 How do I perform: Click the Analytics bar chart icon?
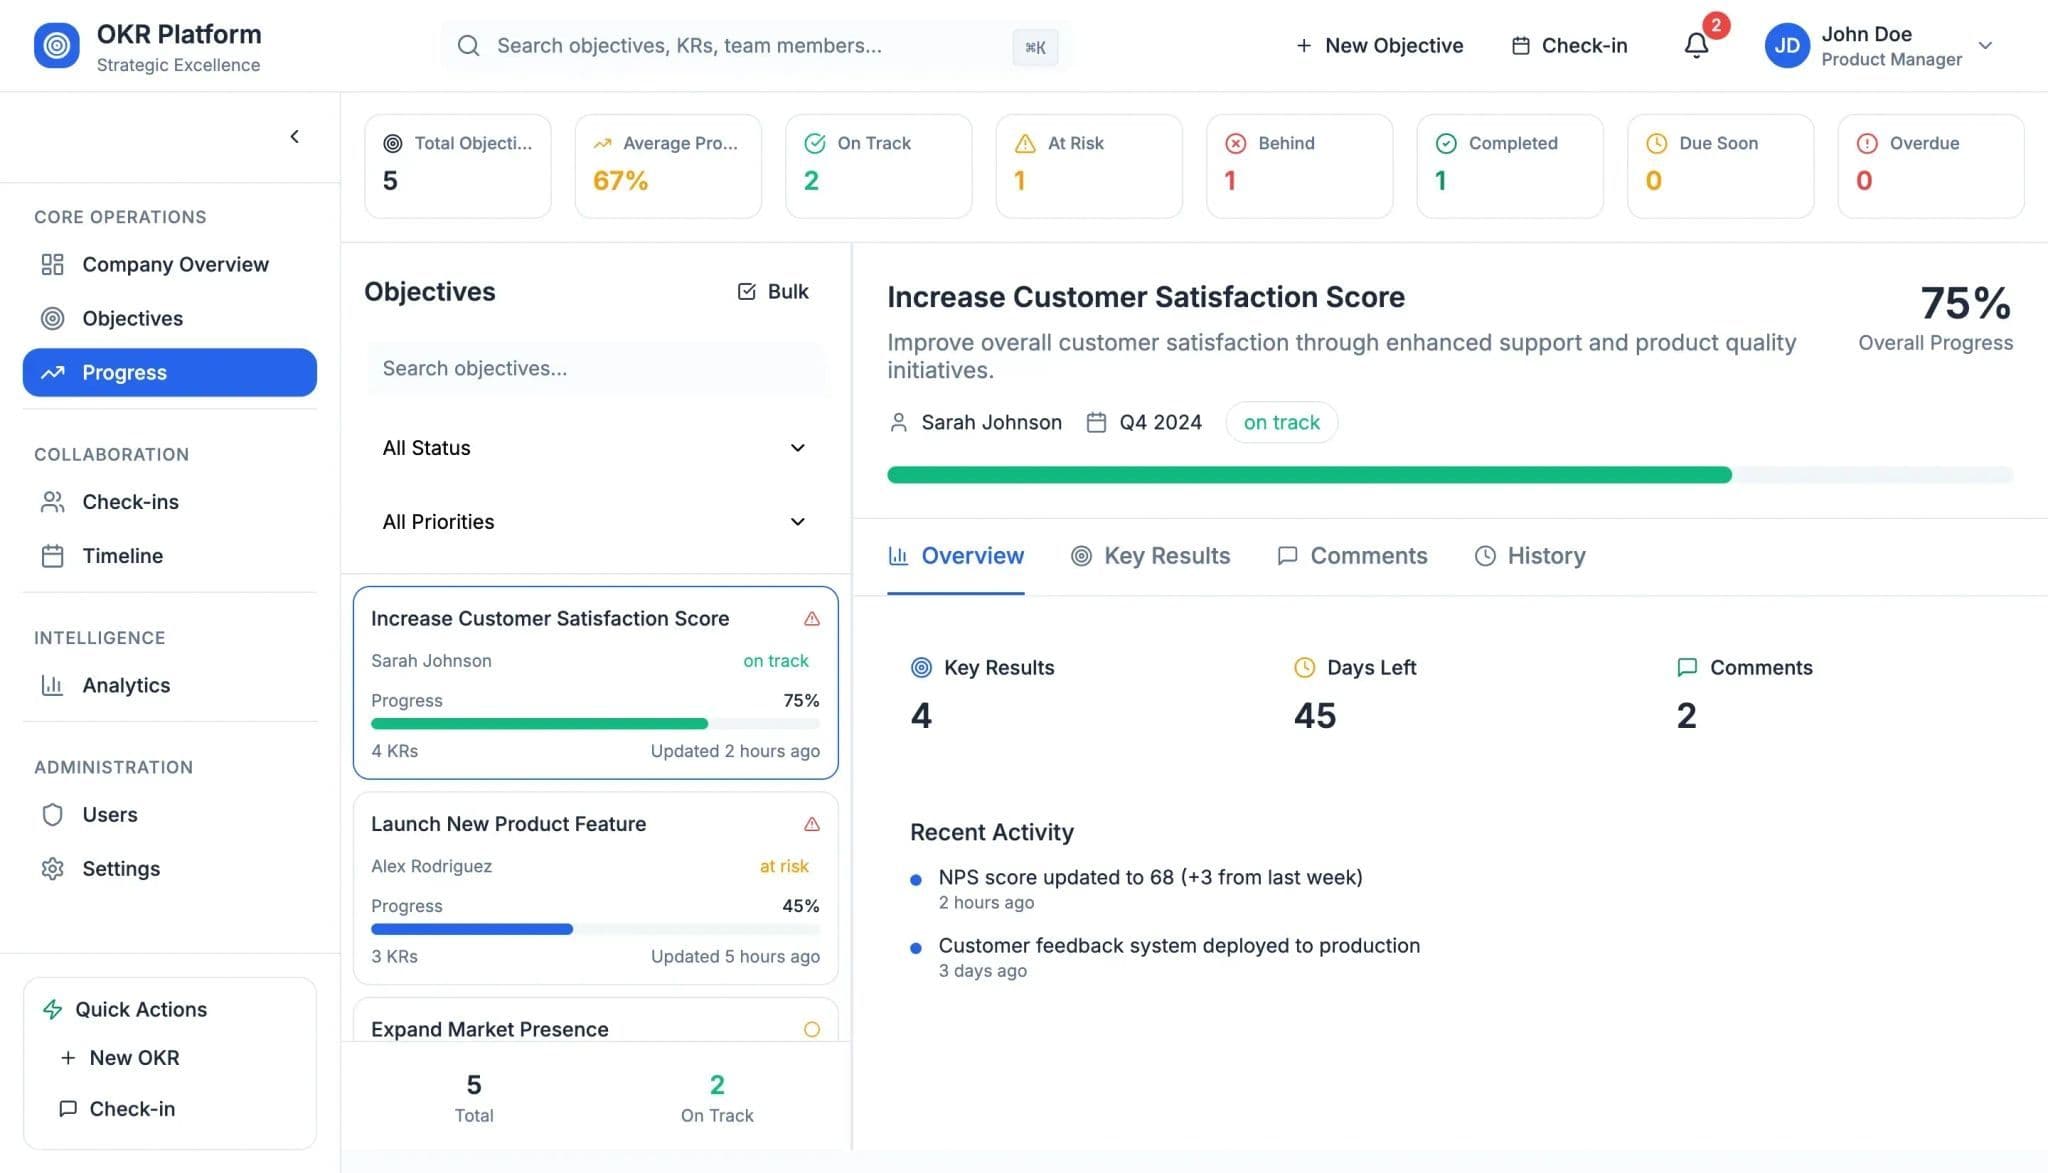pos(52,685)
